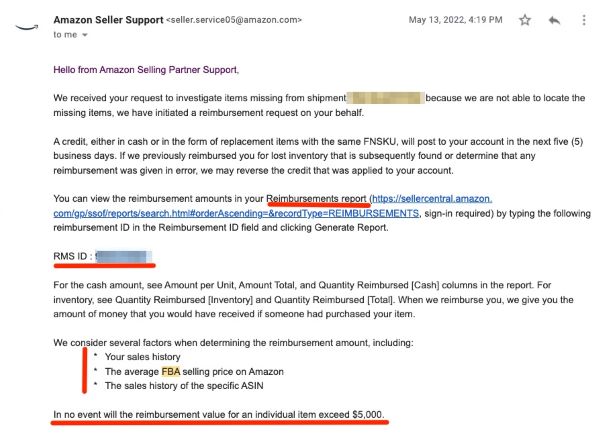Image resolution: width=603 pixels, height=434 pixels.
Task: Click the sender address seller.service05@amazon.com
Action: (234, 20)
